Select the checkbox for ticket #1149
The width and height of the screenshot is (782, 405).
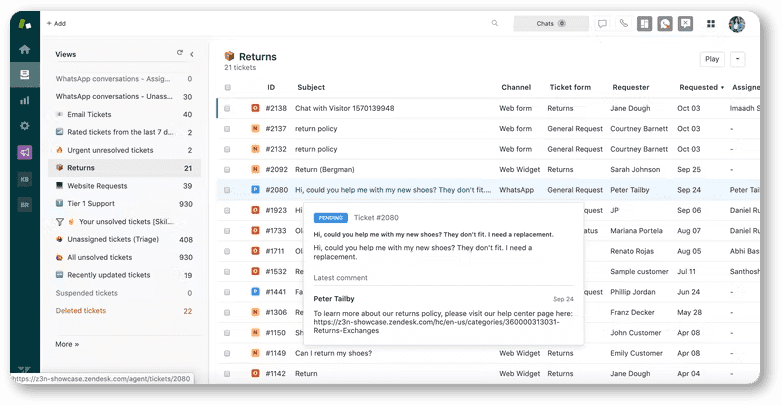tap(227, 353)
